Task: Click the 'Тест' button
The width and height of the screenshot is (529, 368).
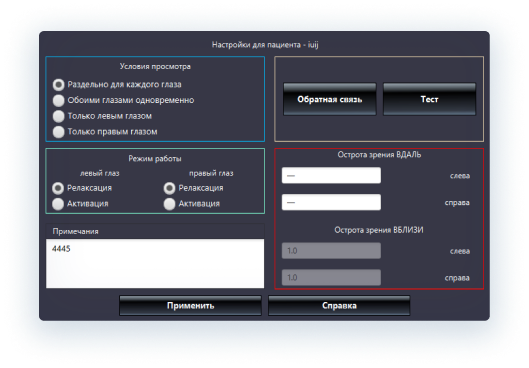Action: pos(429,99)
